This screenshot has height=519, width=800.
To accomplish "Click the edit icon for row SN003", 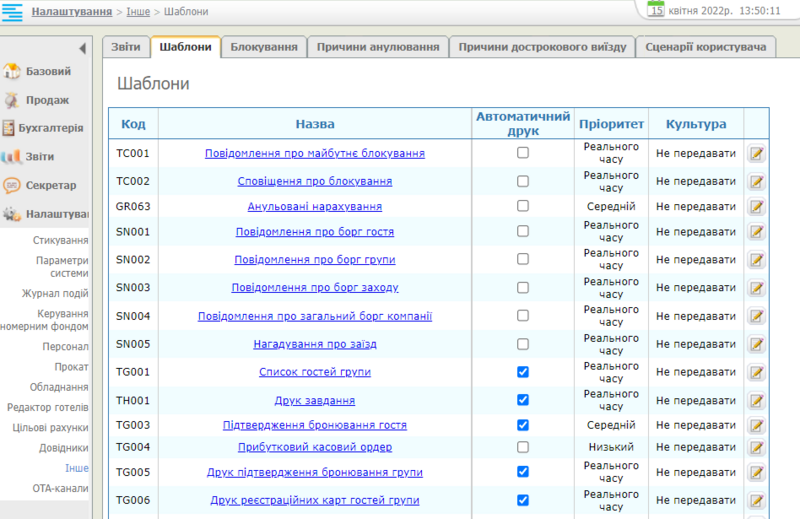I will point(756,288).
